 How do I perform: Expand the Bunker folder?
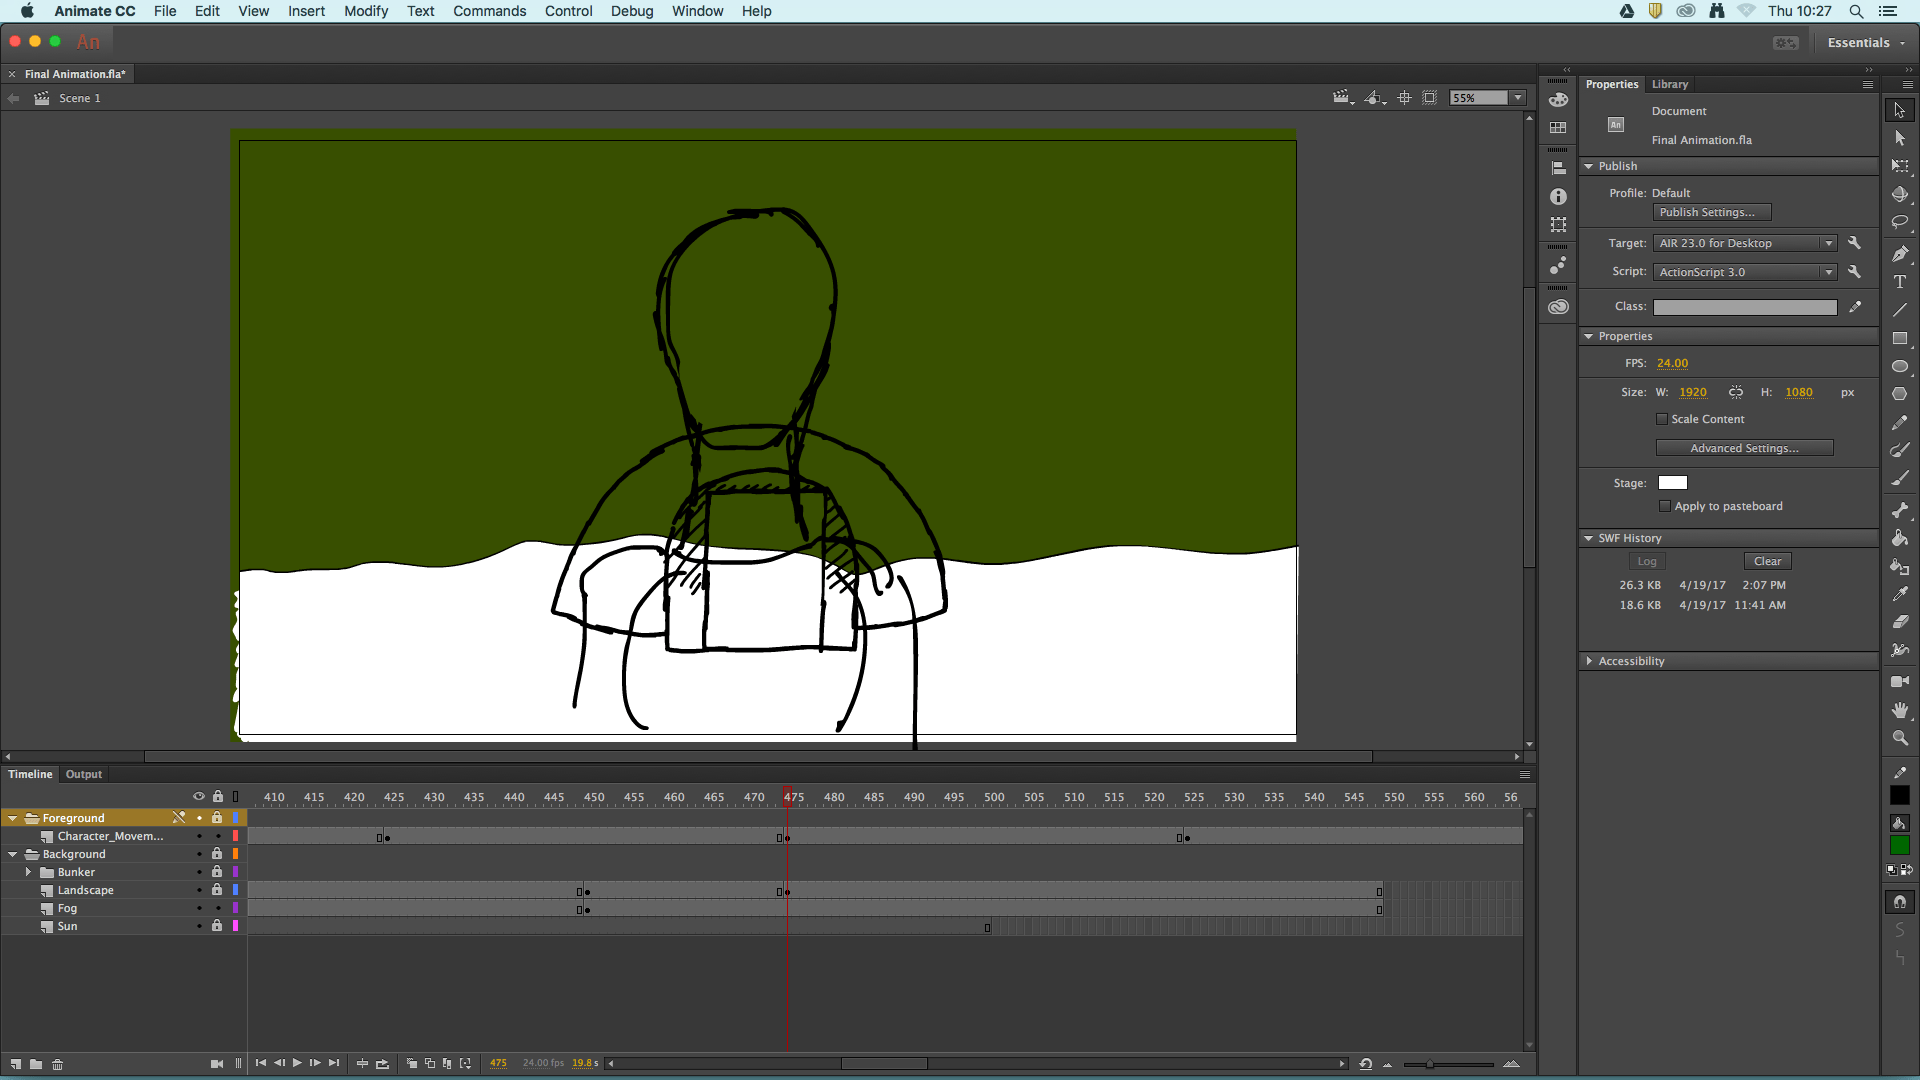(28, 872)
